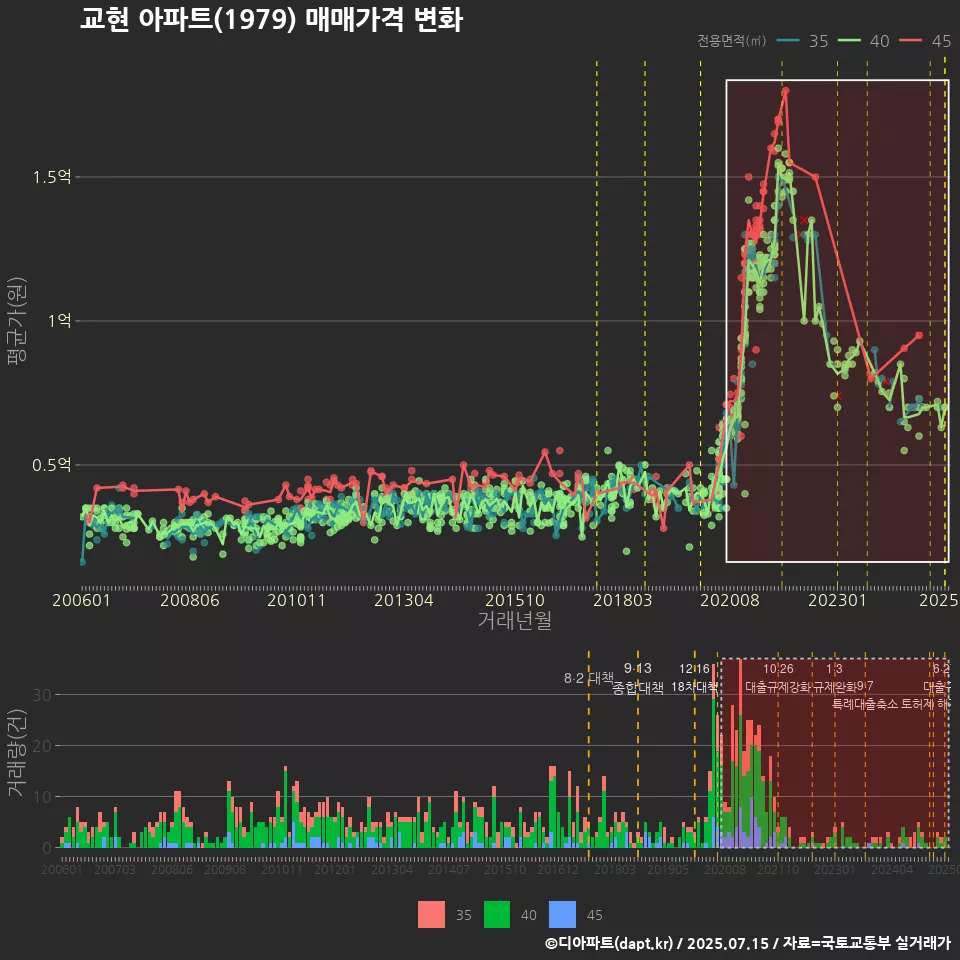Click 200806 on the price chart x-axis
Viewport: 960px width, 960px height.
190,600
